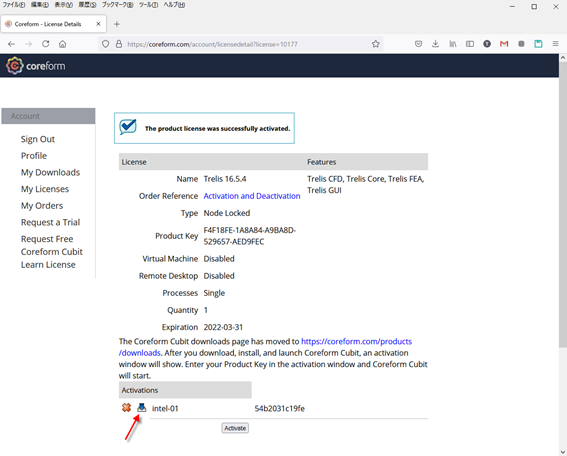Open the ブックマーク menu in menu bar
The width and height of the screenshot is (567, 456).
(x=117, y=5)
